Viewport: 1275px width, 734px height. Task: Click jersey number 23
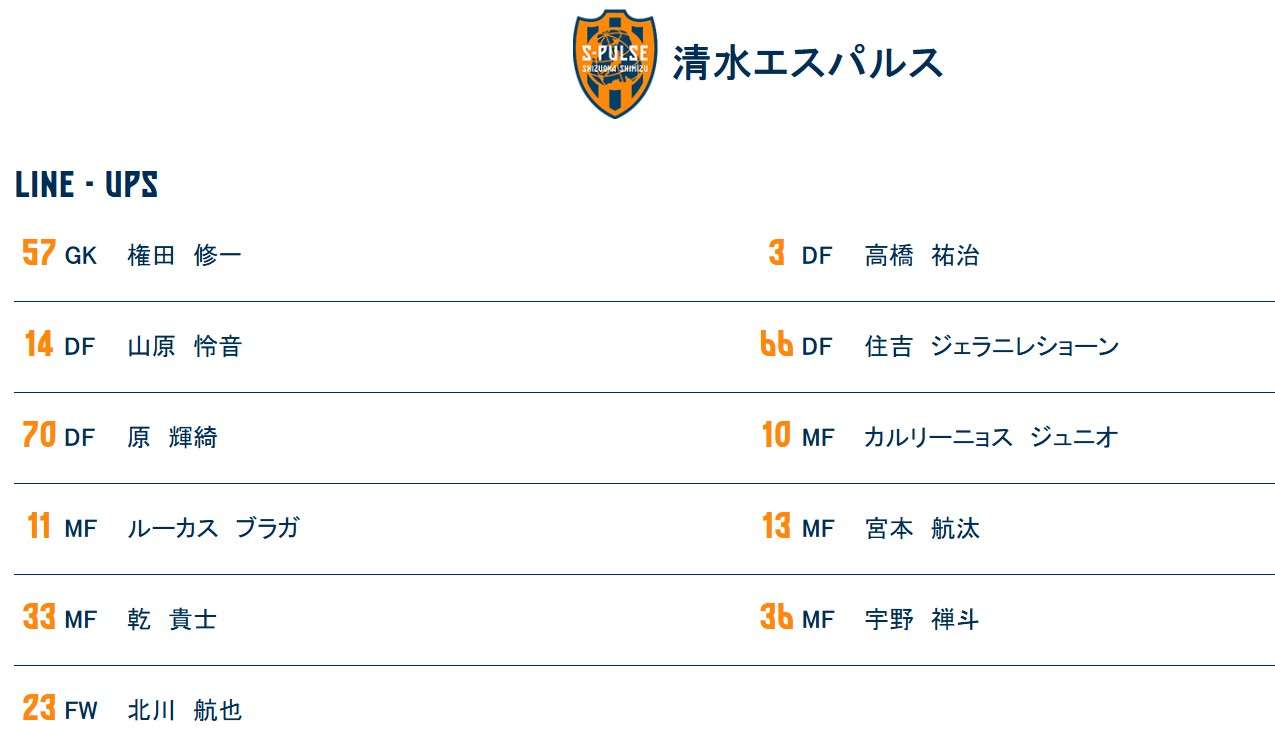tap(39, 708)
